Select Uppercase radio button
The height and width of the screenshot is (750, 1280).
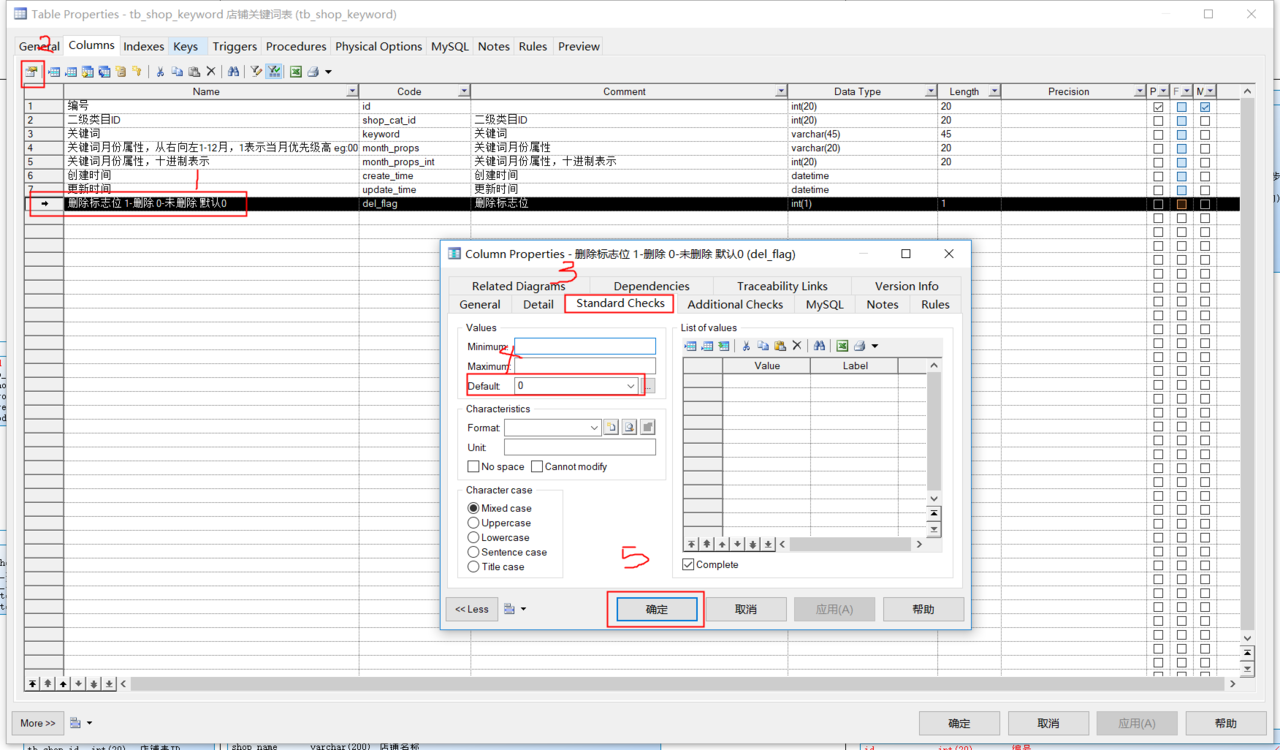point(474,523)
